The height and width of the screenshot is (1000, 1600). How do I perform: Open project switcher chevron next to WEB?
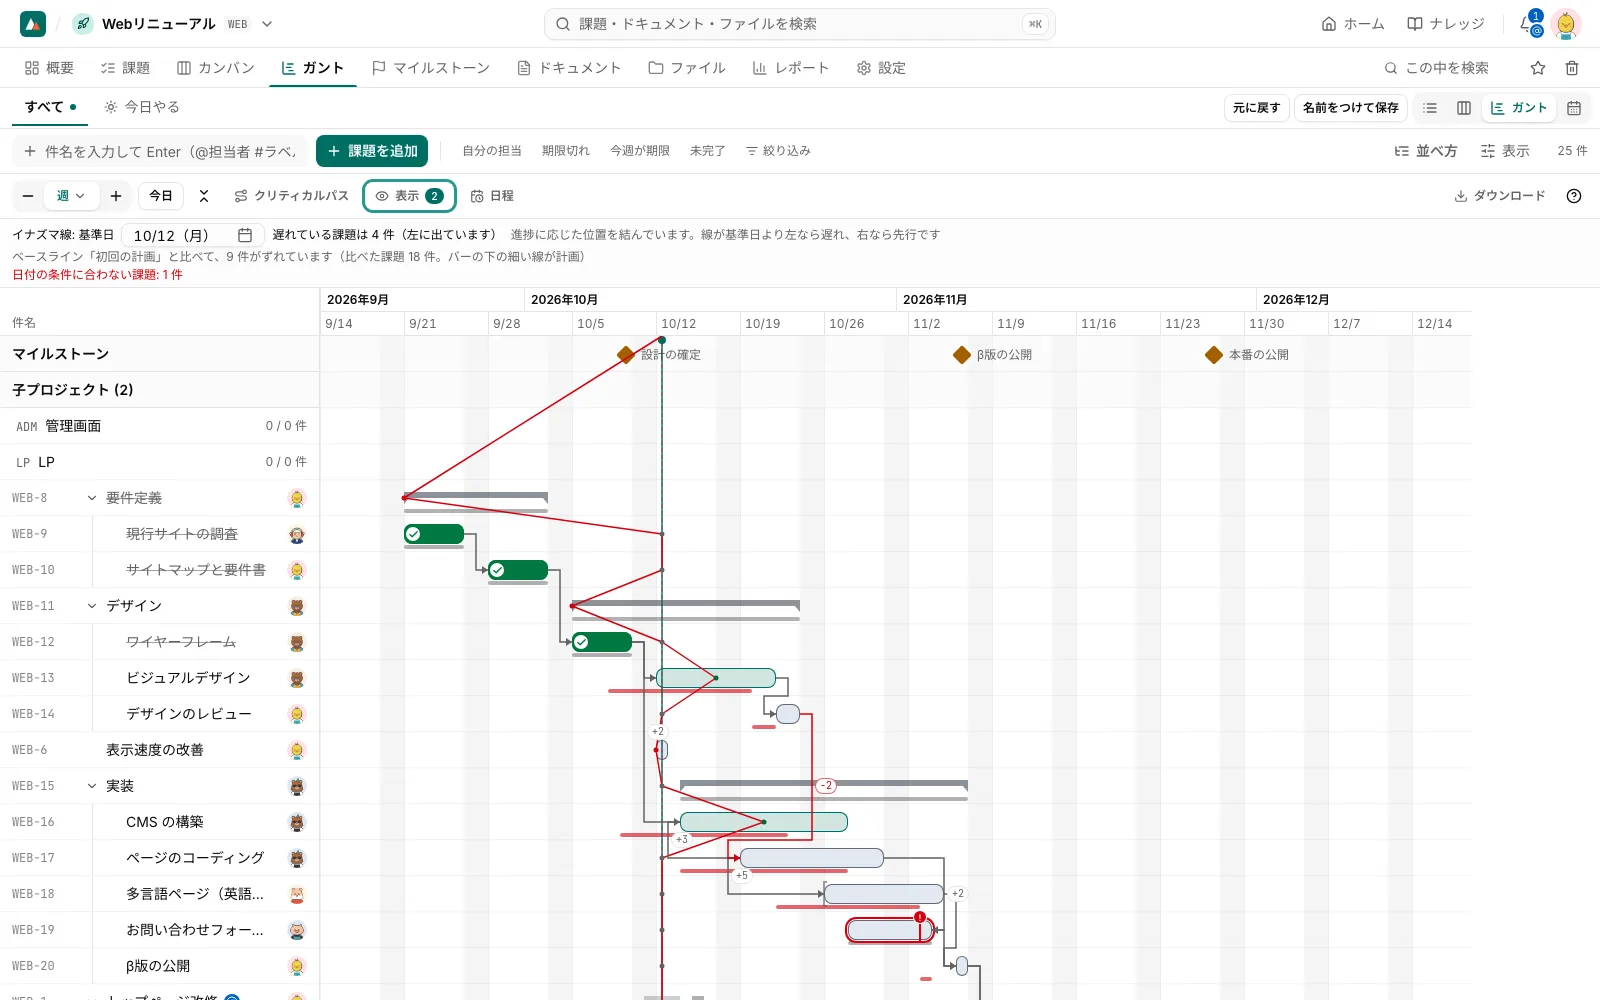click(267, 24)
